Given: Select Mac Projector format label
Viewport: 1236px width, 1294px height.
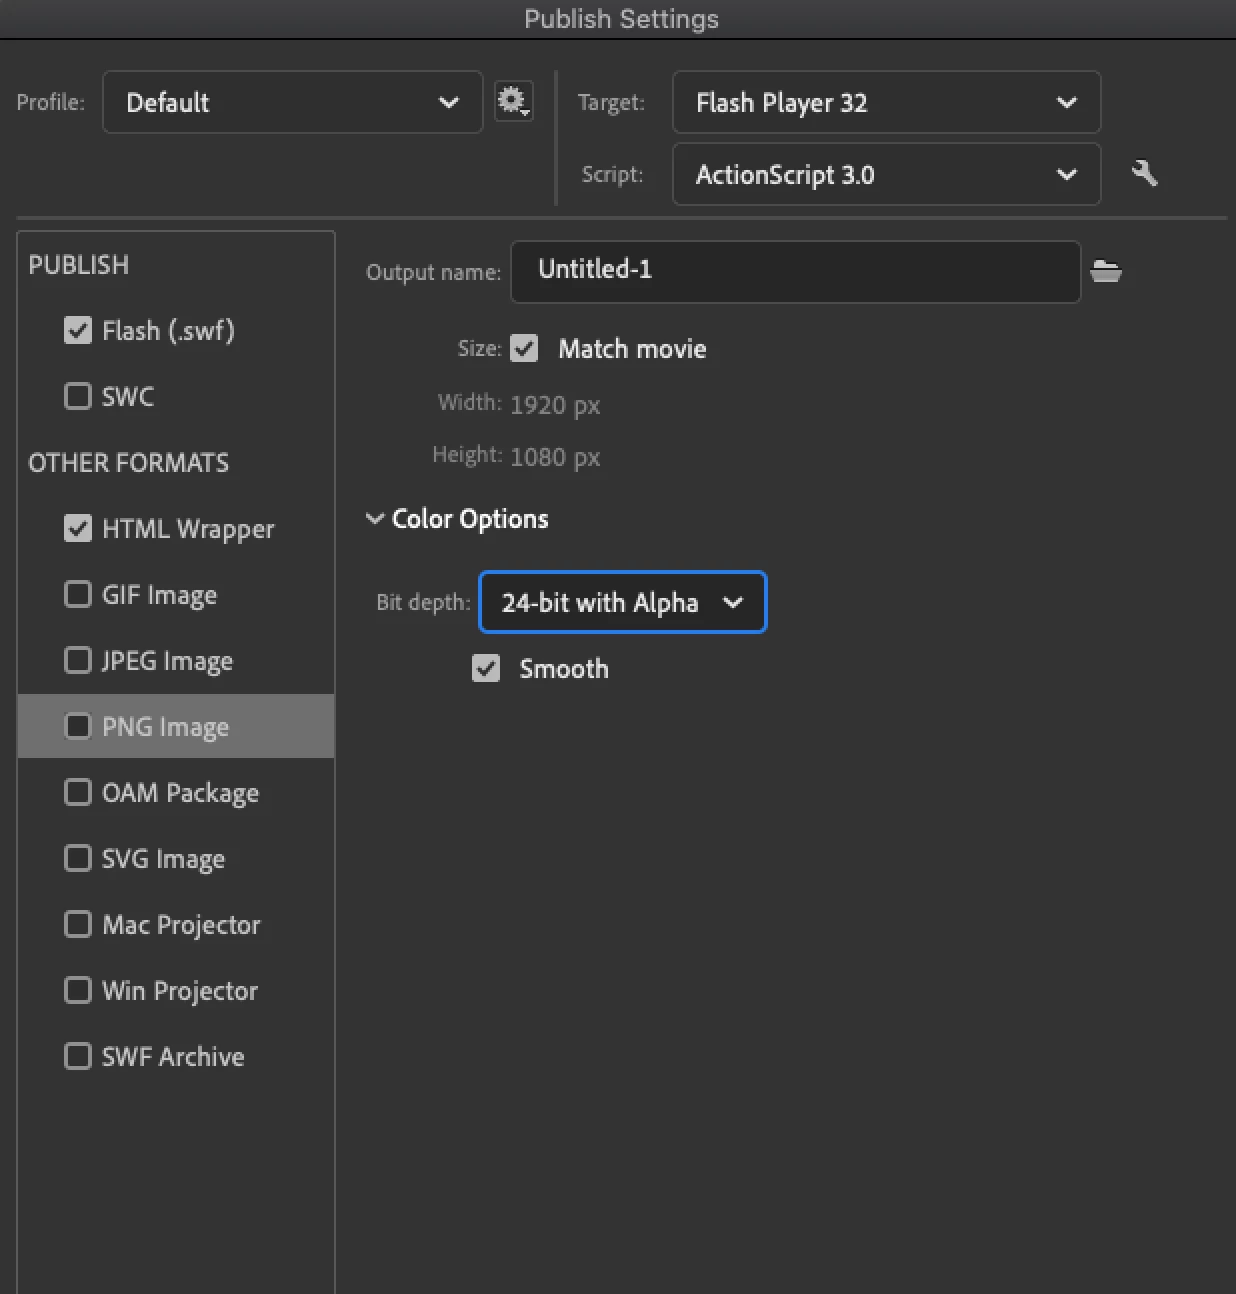Looking at the screenshot, I should 181,925.
